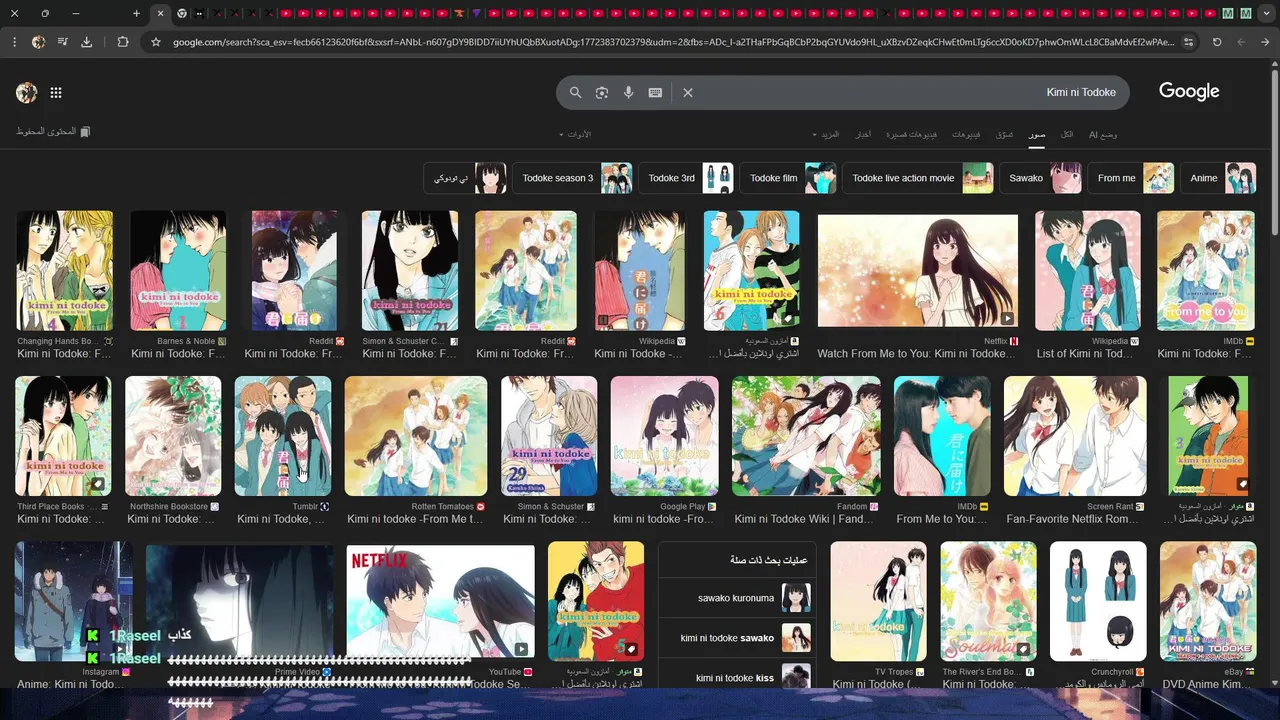Click the search magnifier icon in Google search box
This screenshot has width=1280, height=720.
click(575, 92)
